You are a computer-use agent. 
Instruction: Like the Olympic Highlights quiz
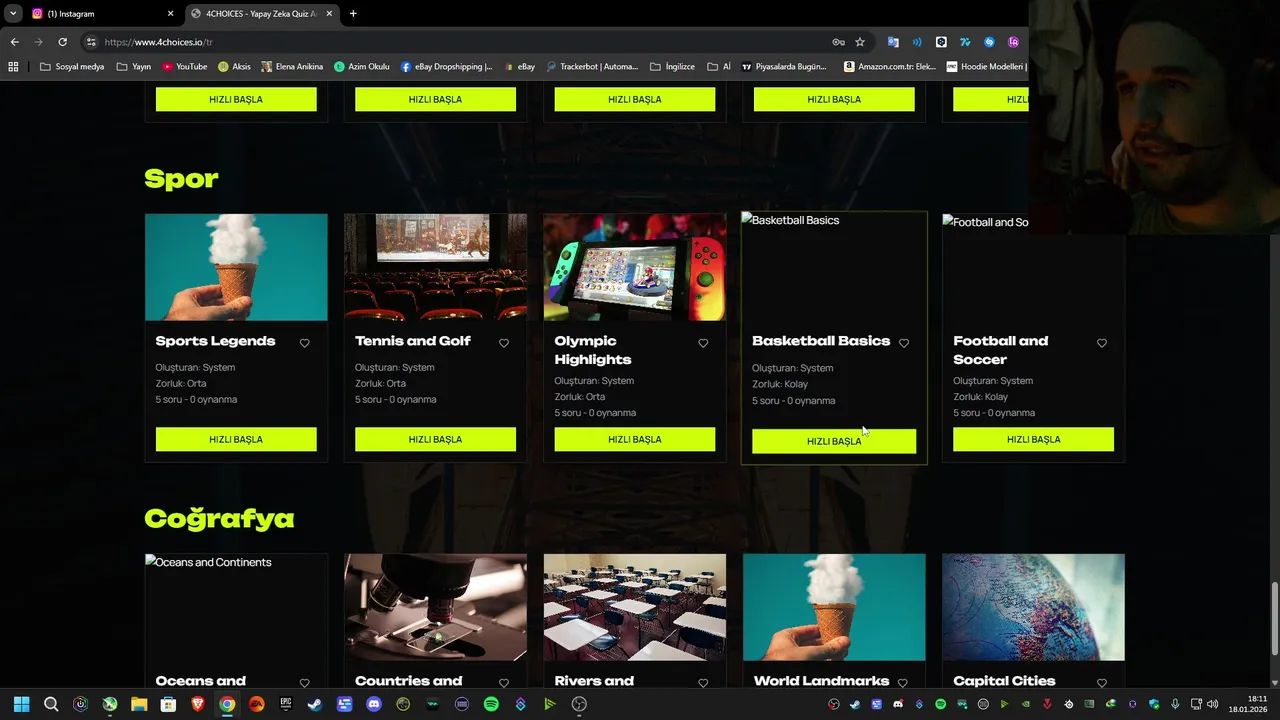coord(703,343)
